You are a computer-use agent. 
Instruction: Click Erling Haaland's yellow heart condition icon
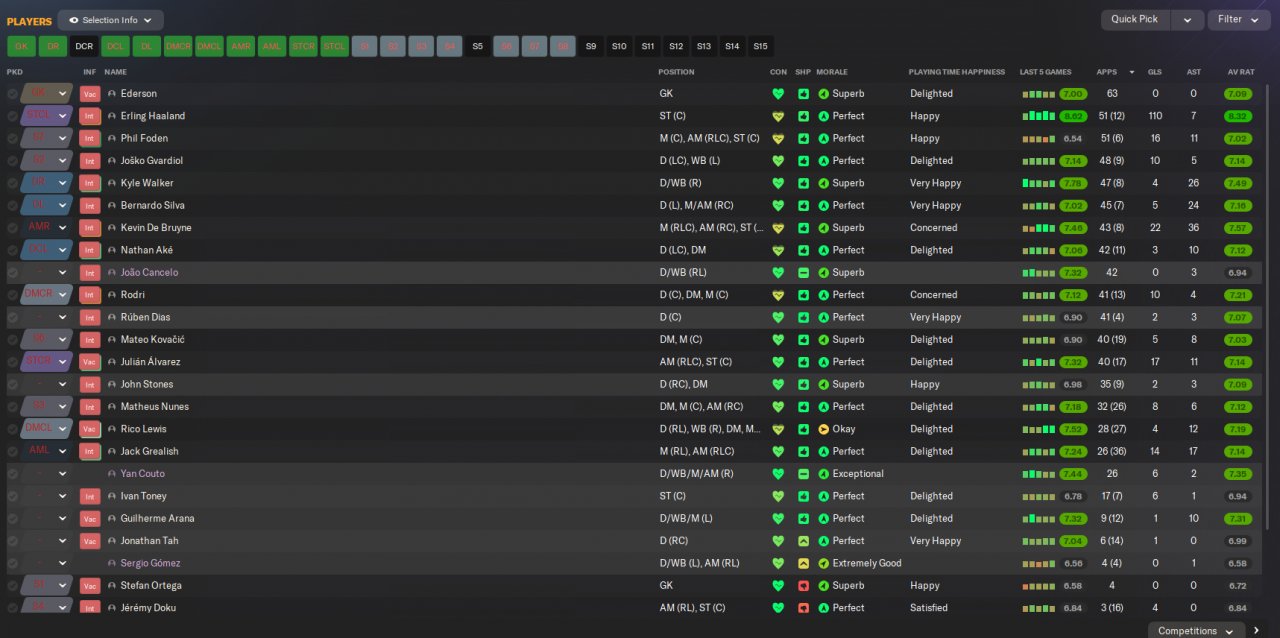[x=778, y=116]
